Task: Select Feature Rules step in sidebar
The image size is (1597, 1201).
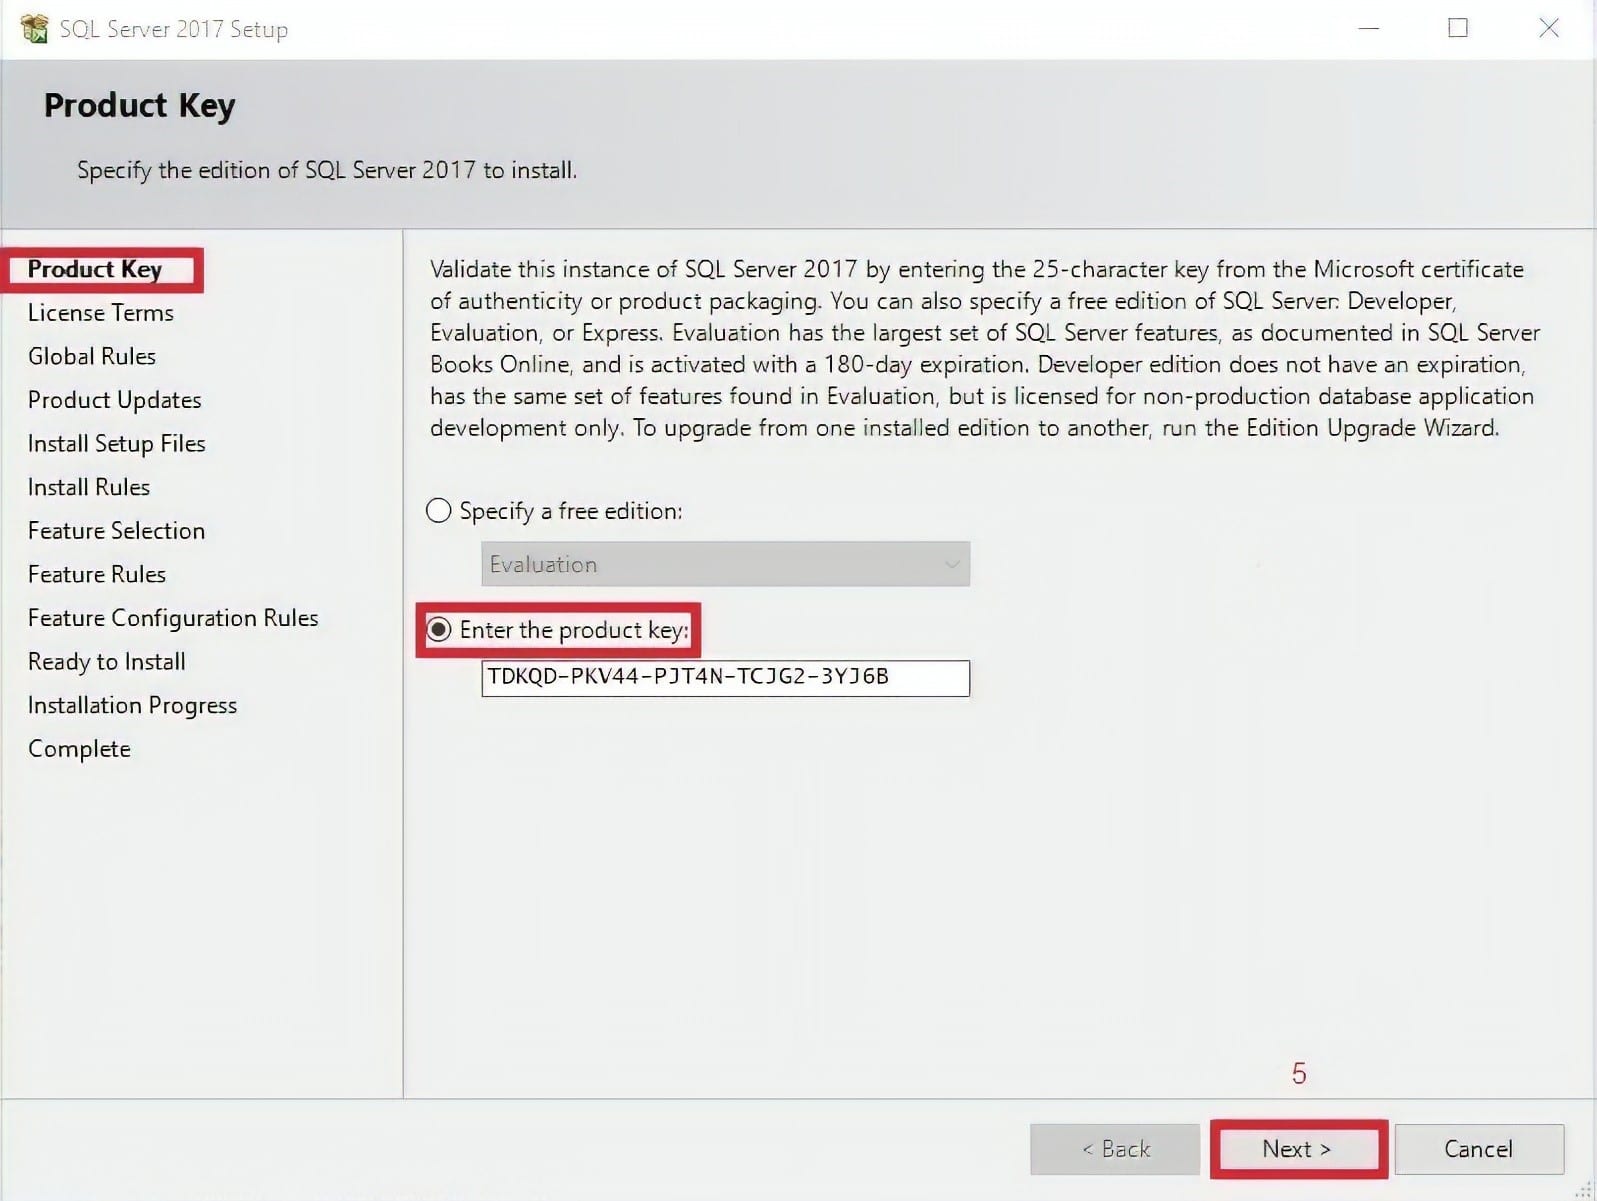Action: 97,575
